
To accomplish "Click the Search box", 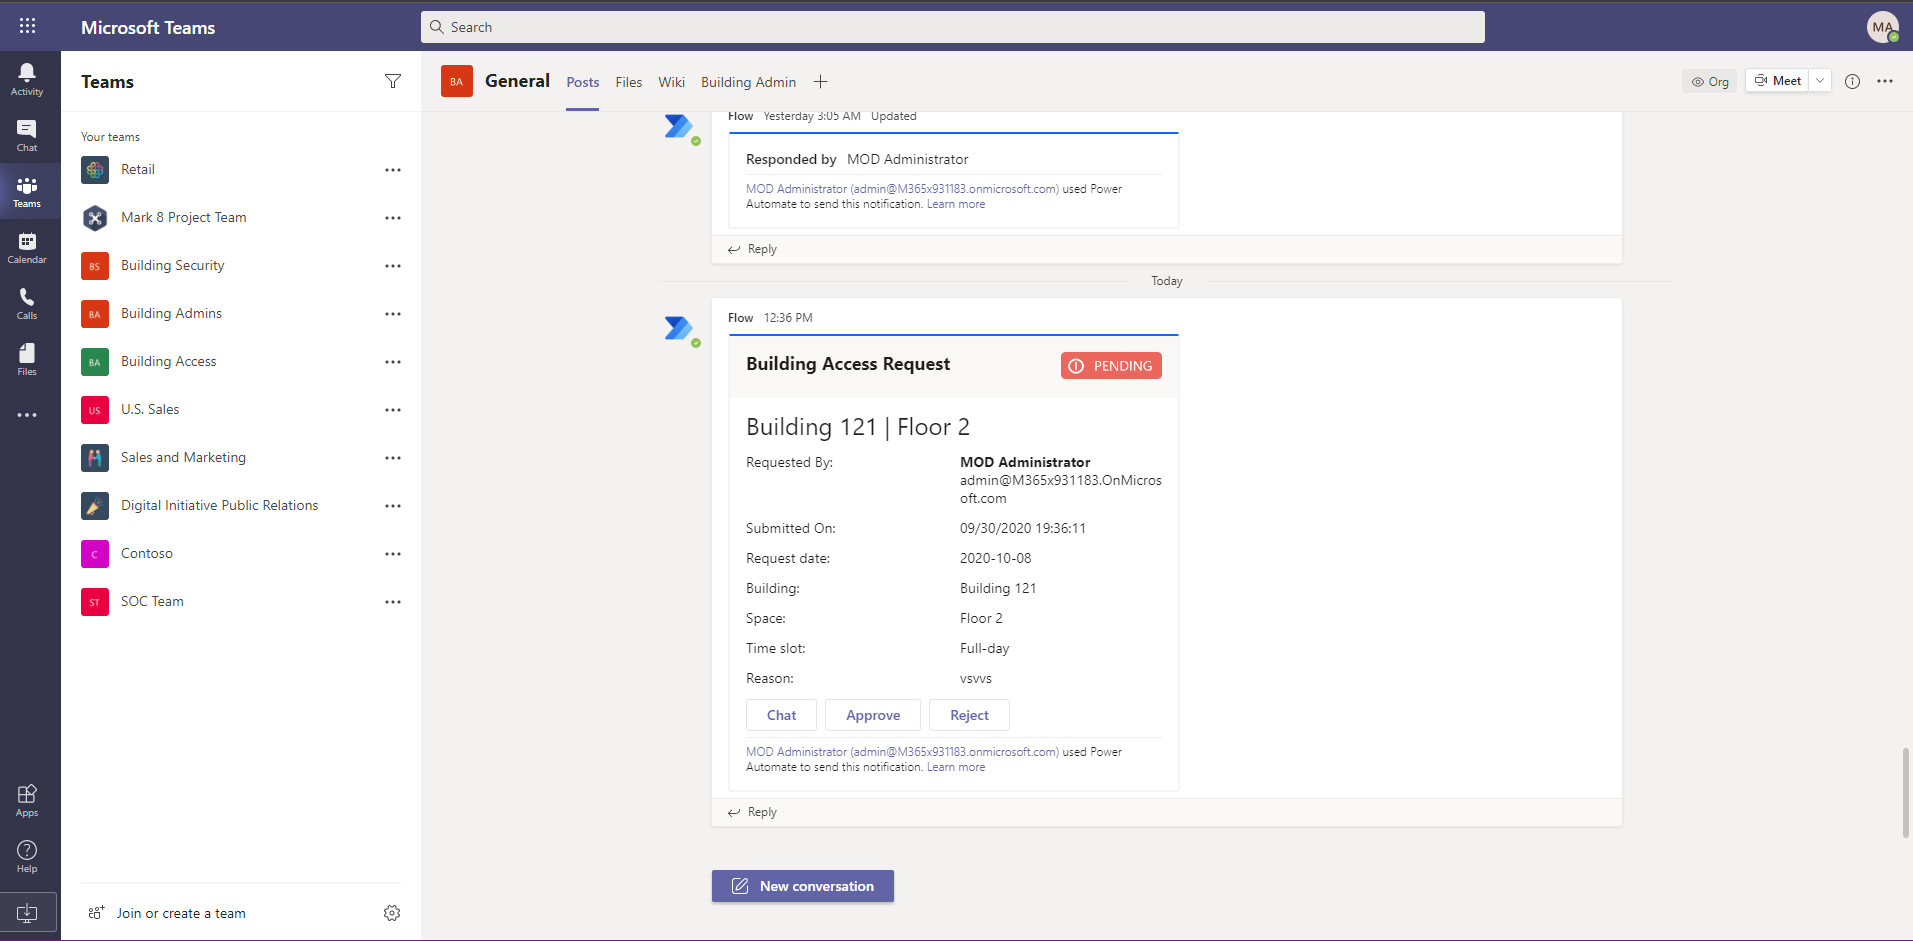I will 953,27.
